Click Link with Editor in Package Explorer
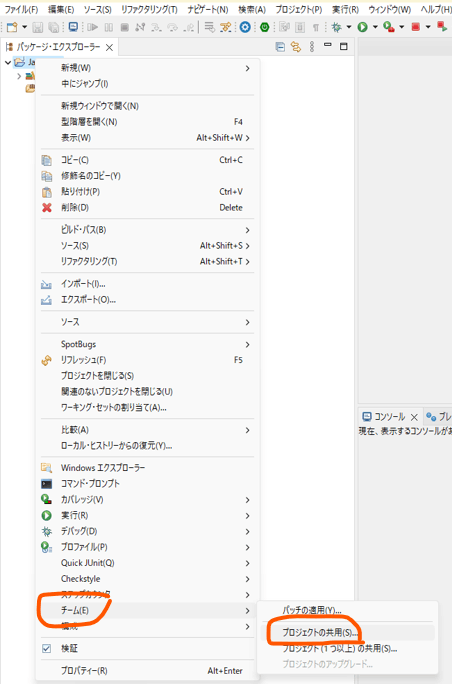 point(296,47)
